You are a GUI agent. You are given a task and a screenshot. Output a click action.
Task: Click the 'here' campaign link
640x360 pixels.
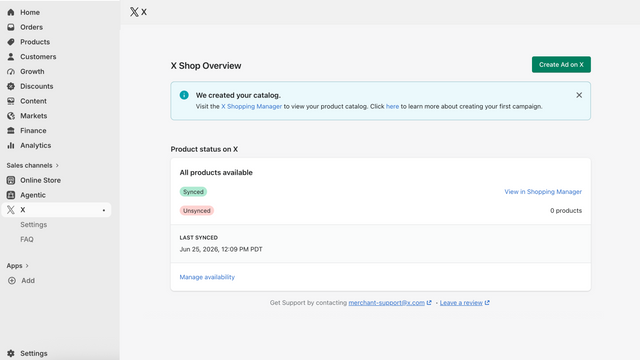point(392,106)
